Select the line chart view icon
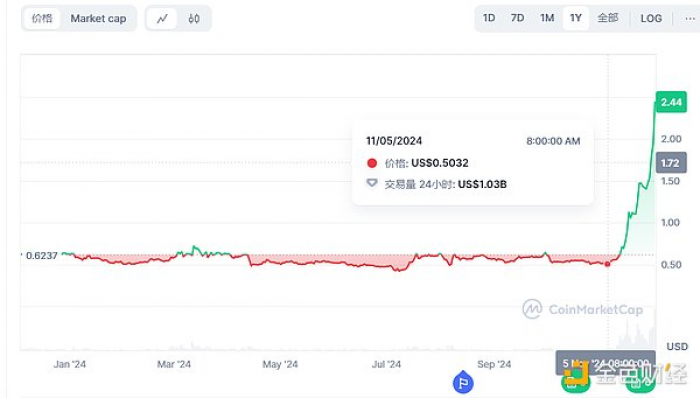Viewport: 700px width, 398px height. [x=162, y=19]
